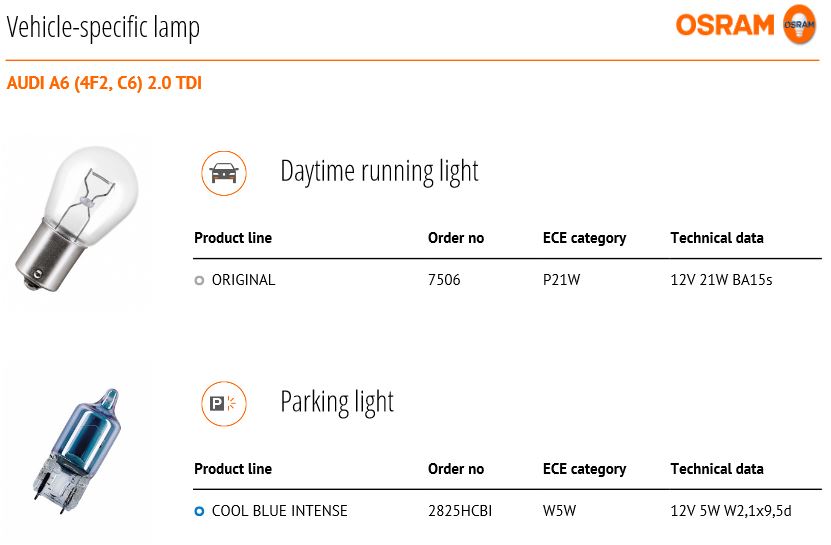Click the COOL BLUE INTENSE product name

pos(279,511)
